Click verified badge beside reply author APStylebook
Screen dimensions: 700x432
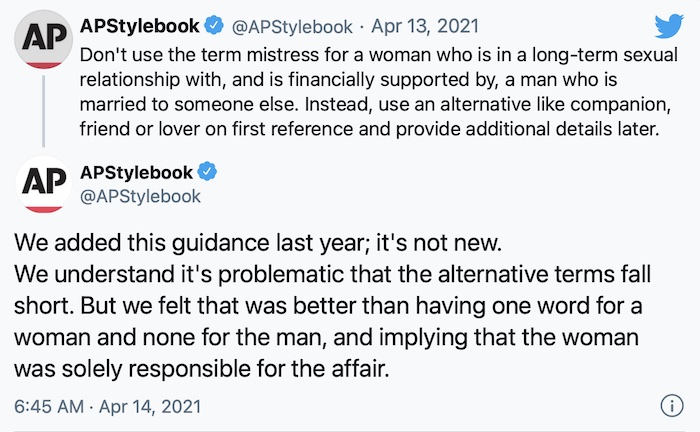tap(207, 172)
